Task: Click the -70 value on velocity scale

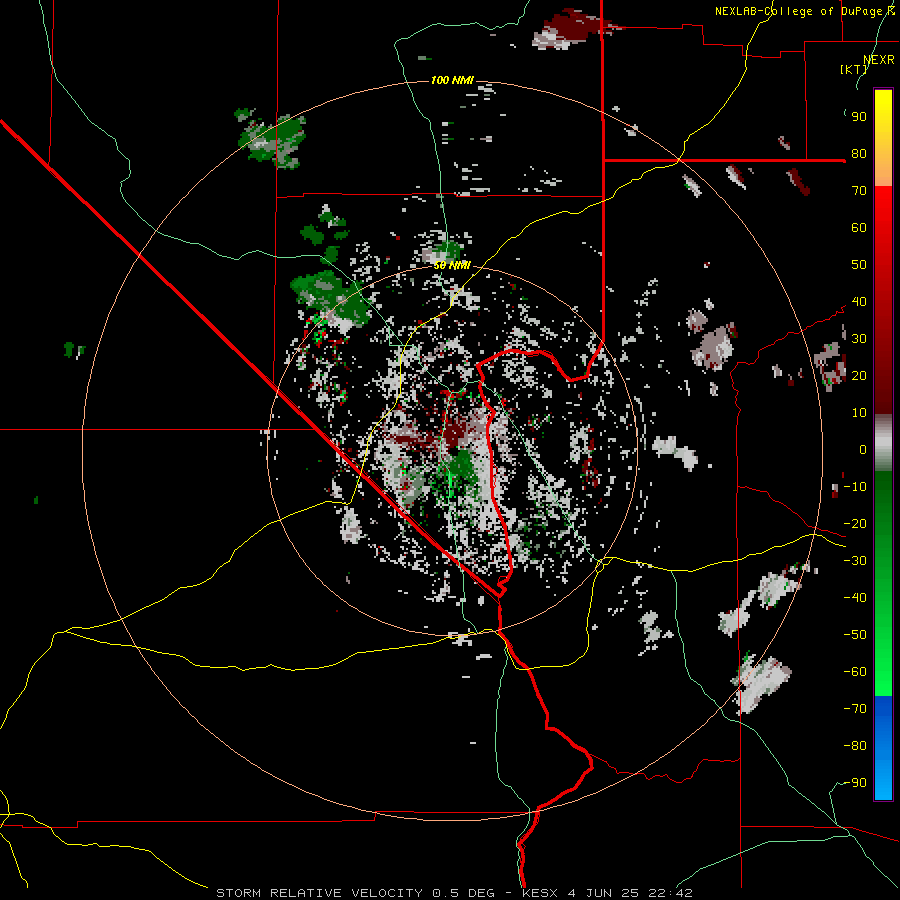Action: (x=855, y=709)
